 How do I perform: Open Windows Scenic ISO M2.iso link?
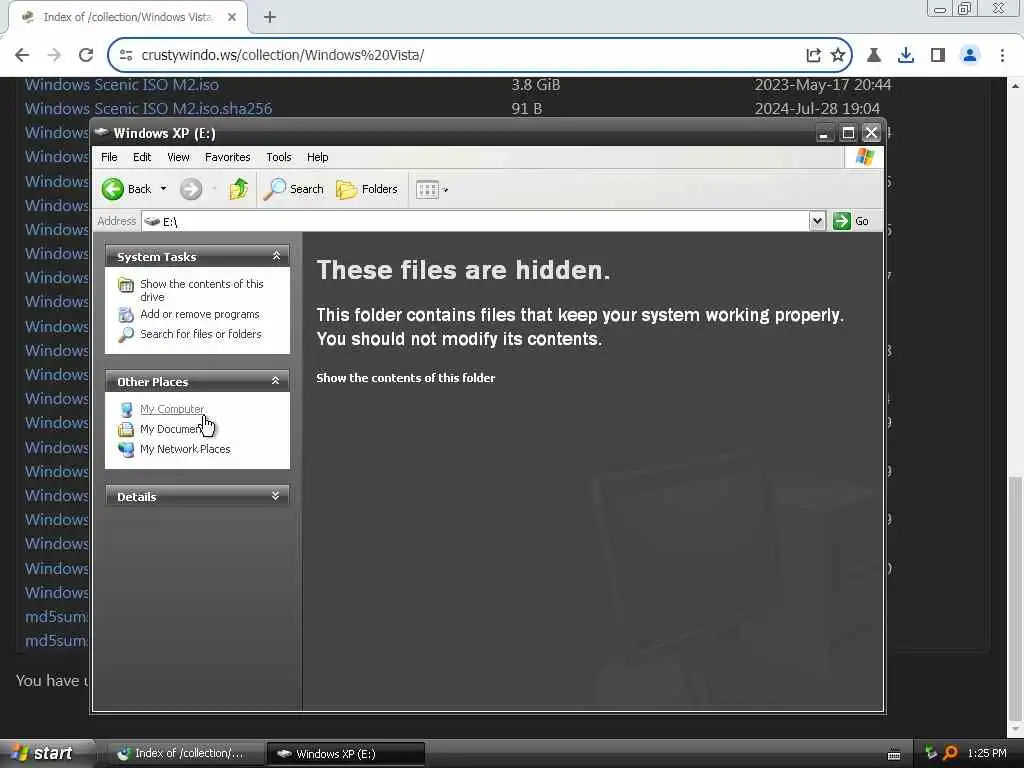click(x=121, y=85)
